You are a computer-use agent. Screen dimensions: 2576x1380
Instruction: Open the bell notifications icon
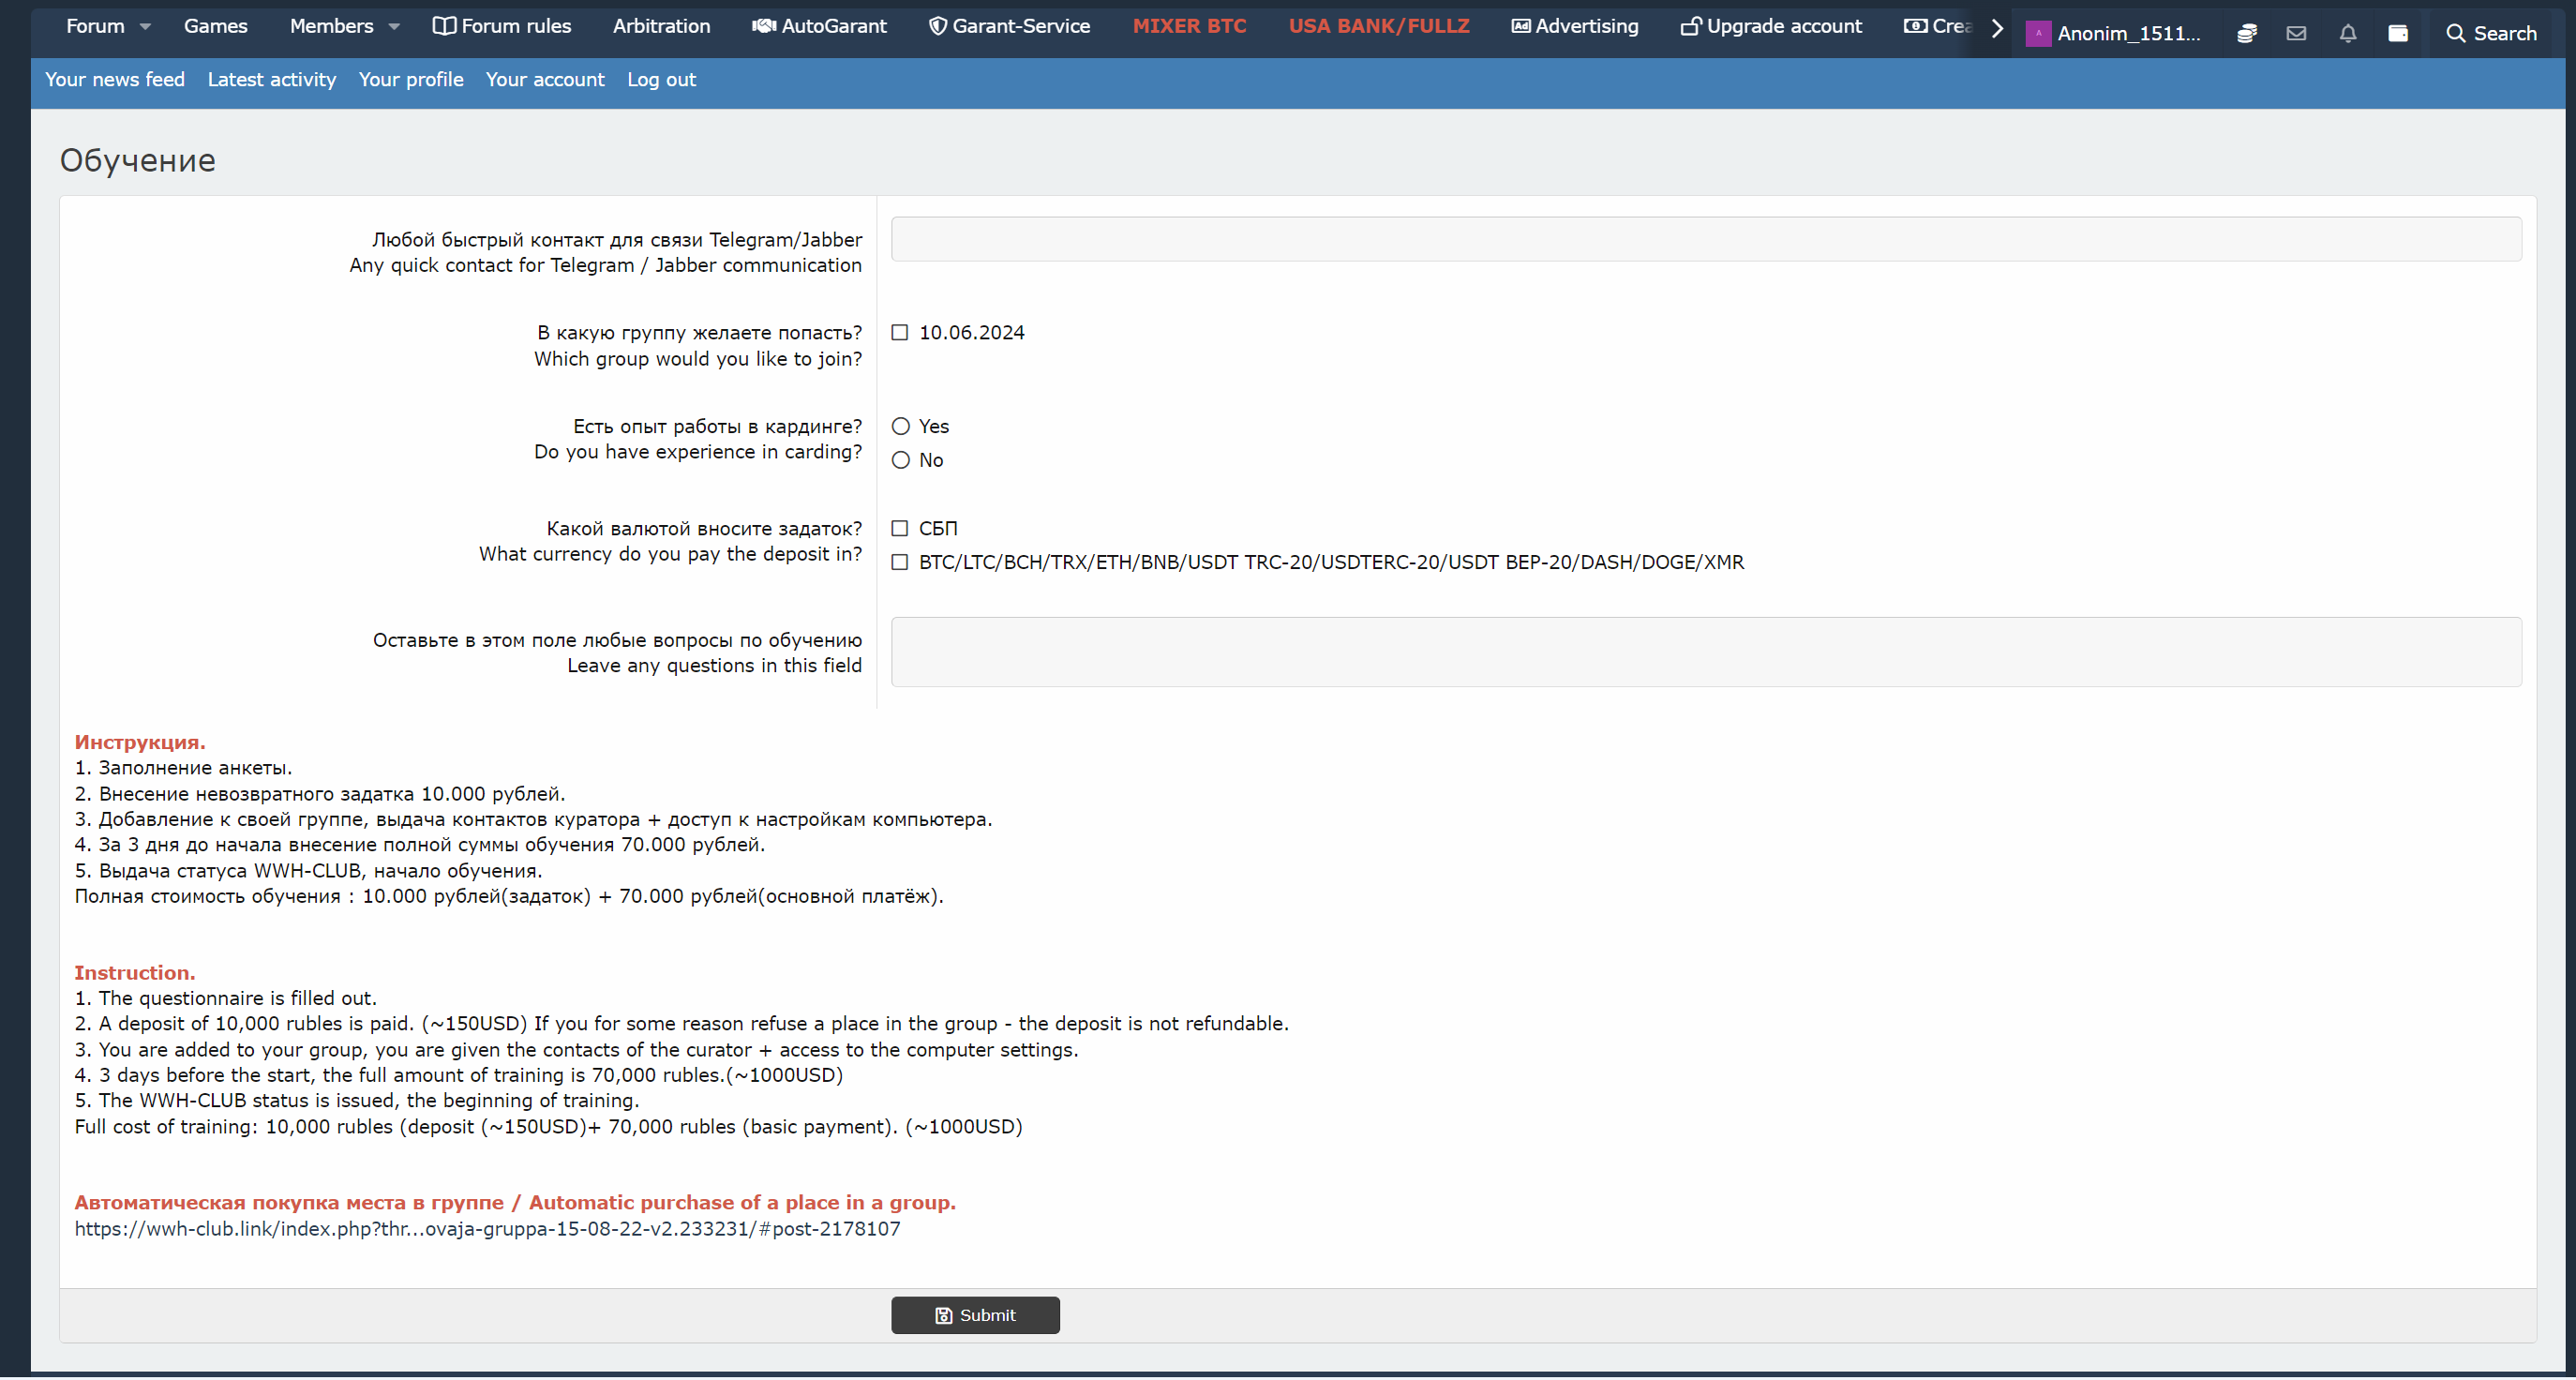pyautogui.click(x=2348, y=33)
